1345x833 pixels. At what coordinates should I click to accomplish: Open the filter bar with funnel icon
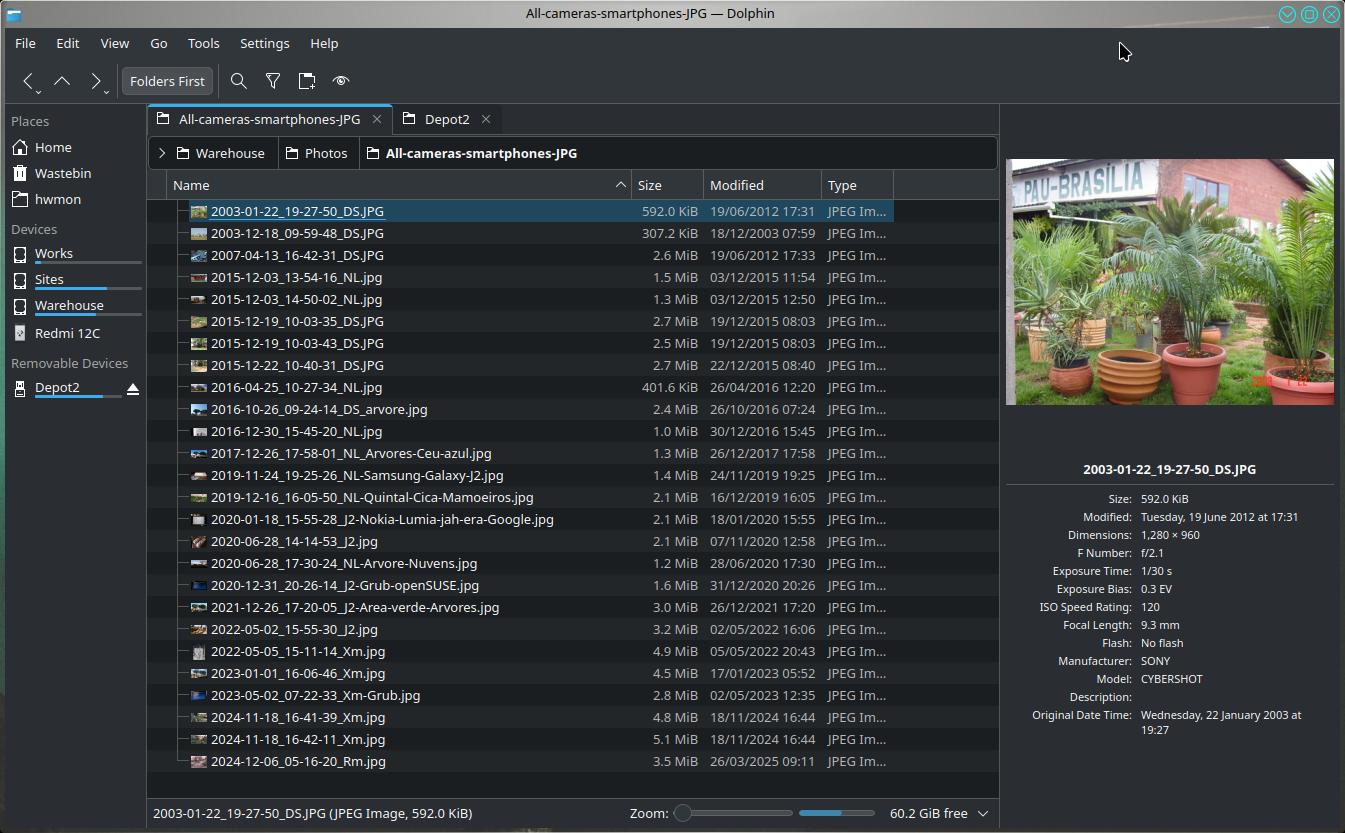pyautogui.click(x=272, y=81)
